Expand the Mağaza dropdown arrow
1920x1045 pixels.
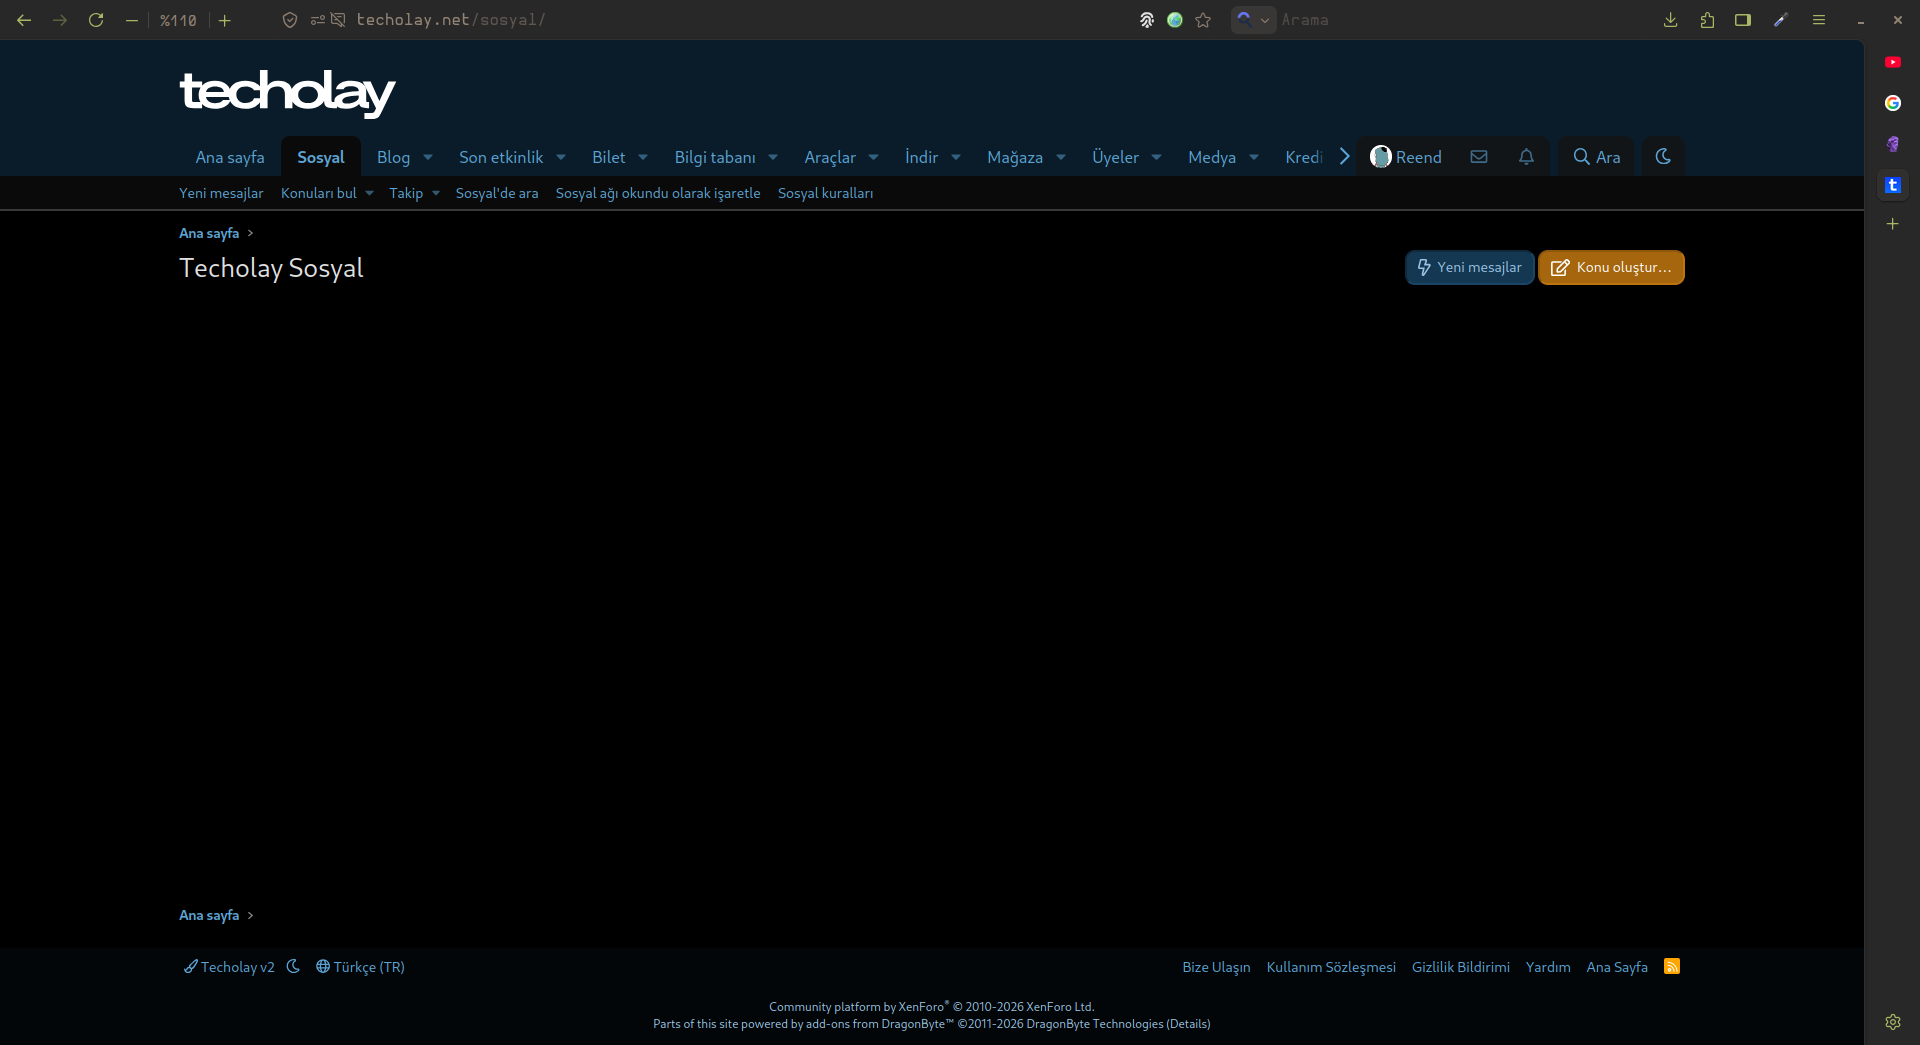click(1061, 157)
